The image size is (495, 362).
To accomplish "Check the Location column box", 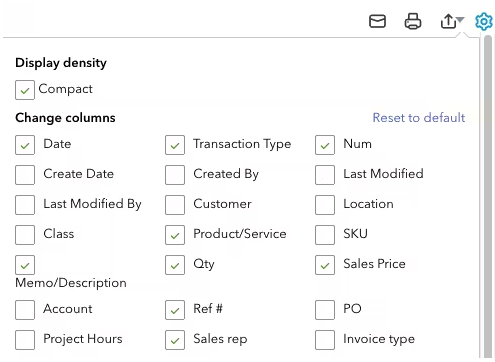I will [325, 205].
